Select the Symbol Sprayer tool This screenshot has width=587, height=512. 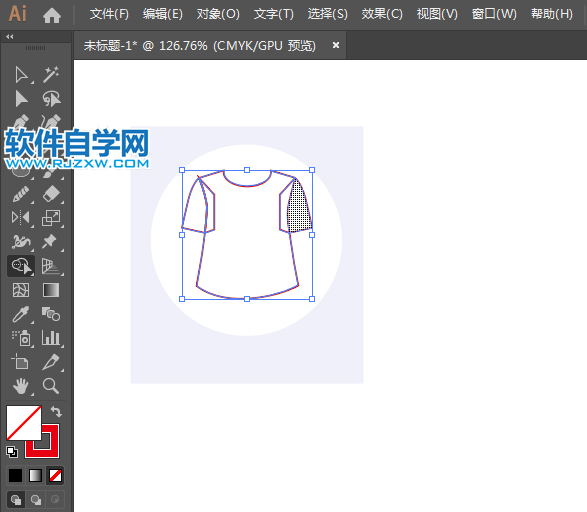pyautogui.click(x=21, y=338)
